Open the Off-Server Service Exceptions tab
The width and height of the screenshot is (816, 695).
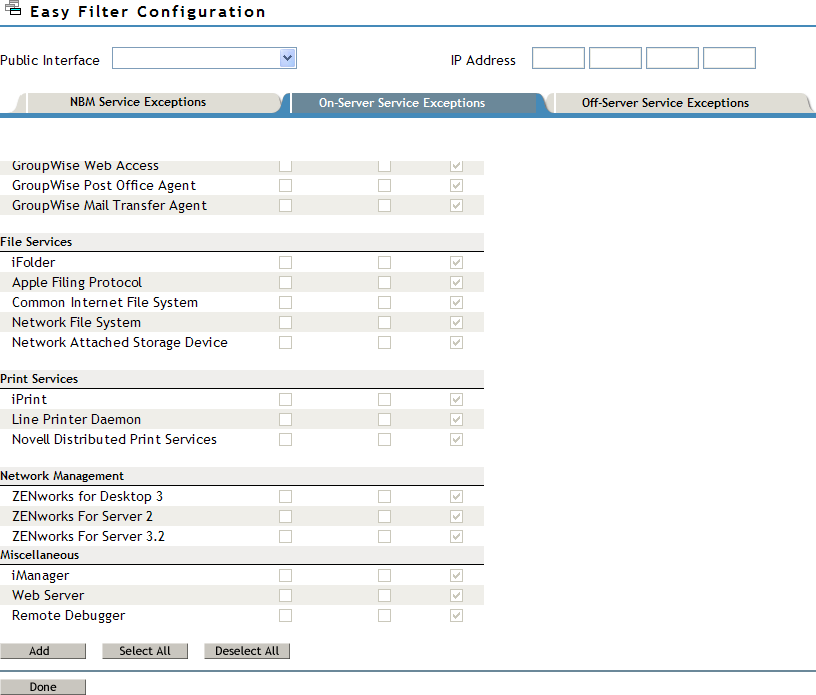point(665,103)
